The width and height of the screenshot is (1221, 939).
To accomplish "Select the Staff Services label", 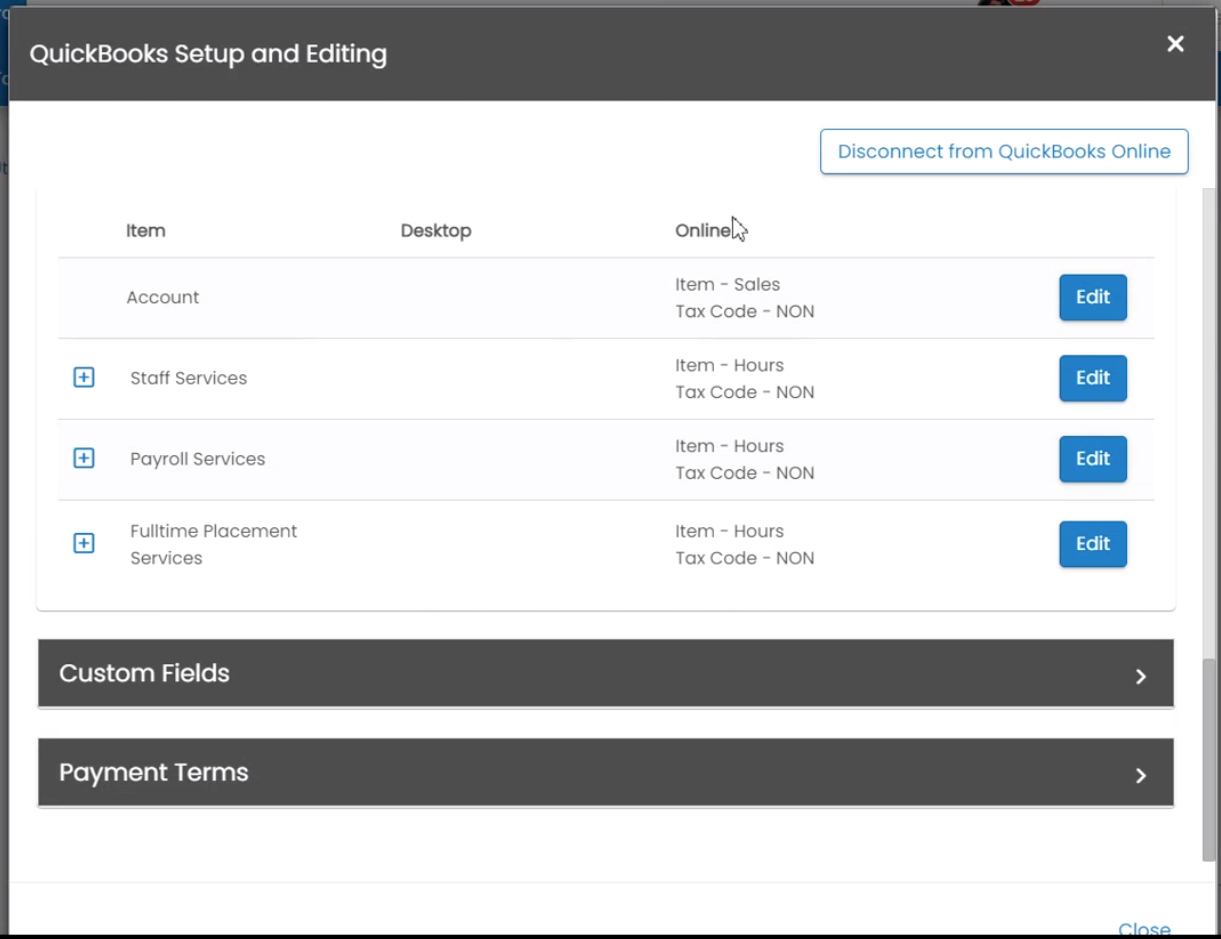I will (189, 378).
